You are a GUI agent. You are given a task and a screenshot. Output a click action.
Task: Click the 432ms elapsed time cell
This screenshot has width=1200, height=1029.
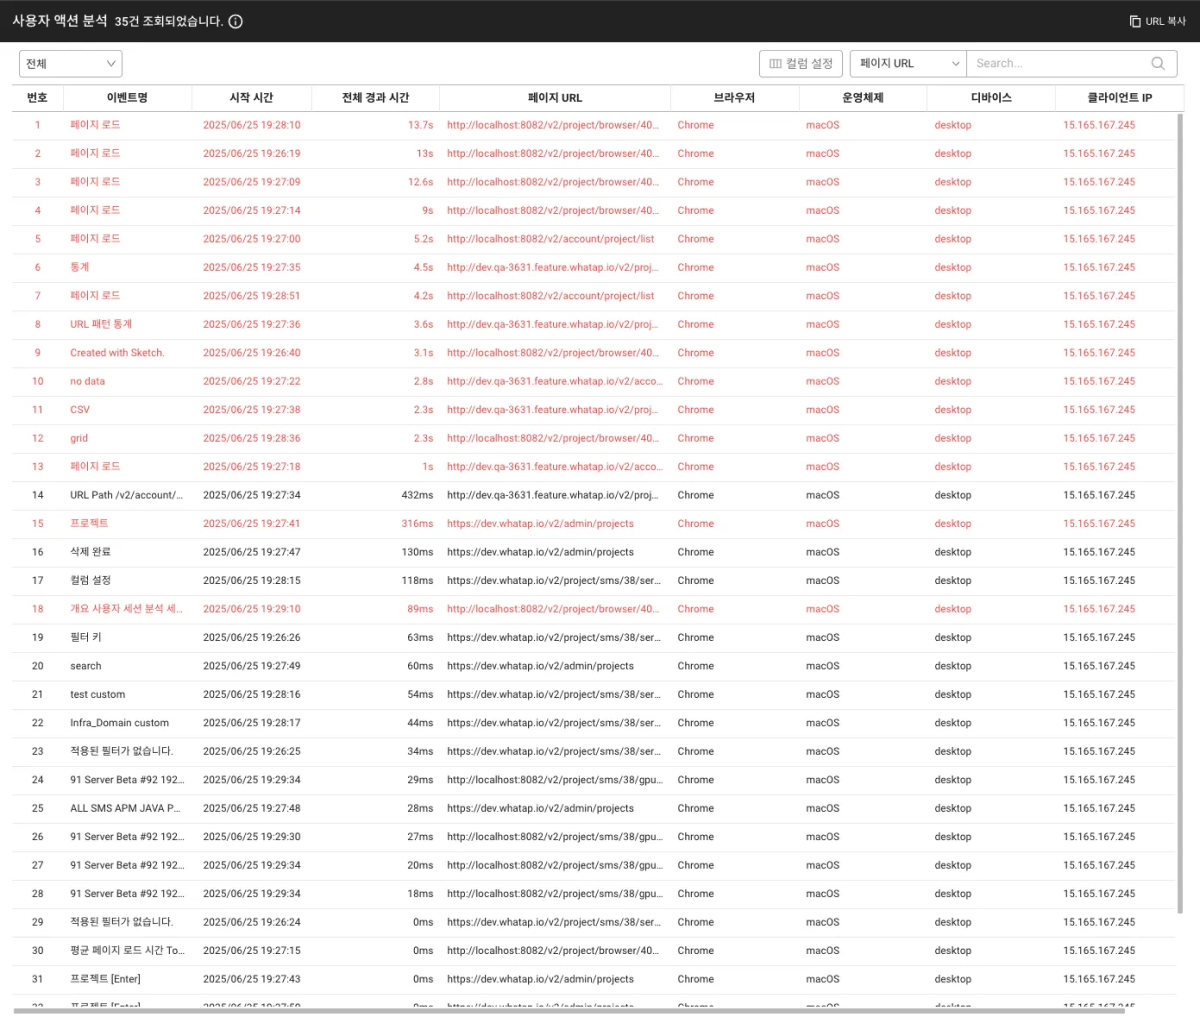(417, 495)
